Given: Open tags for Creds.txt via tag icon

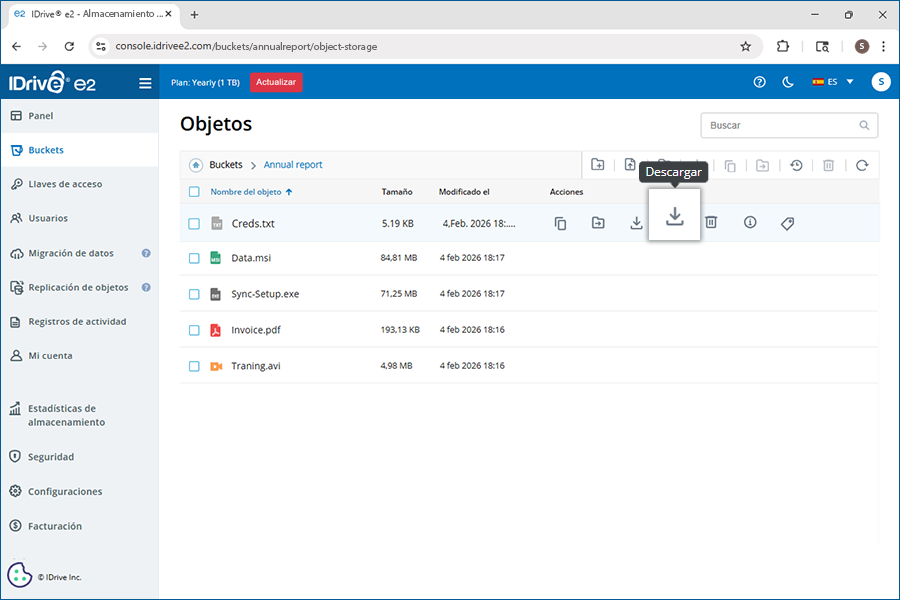Looking at the screenshot, I should pos(787,223).
